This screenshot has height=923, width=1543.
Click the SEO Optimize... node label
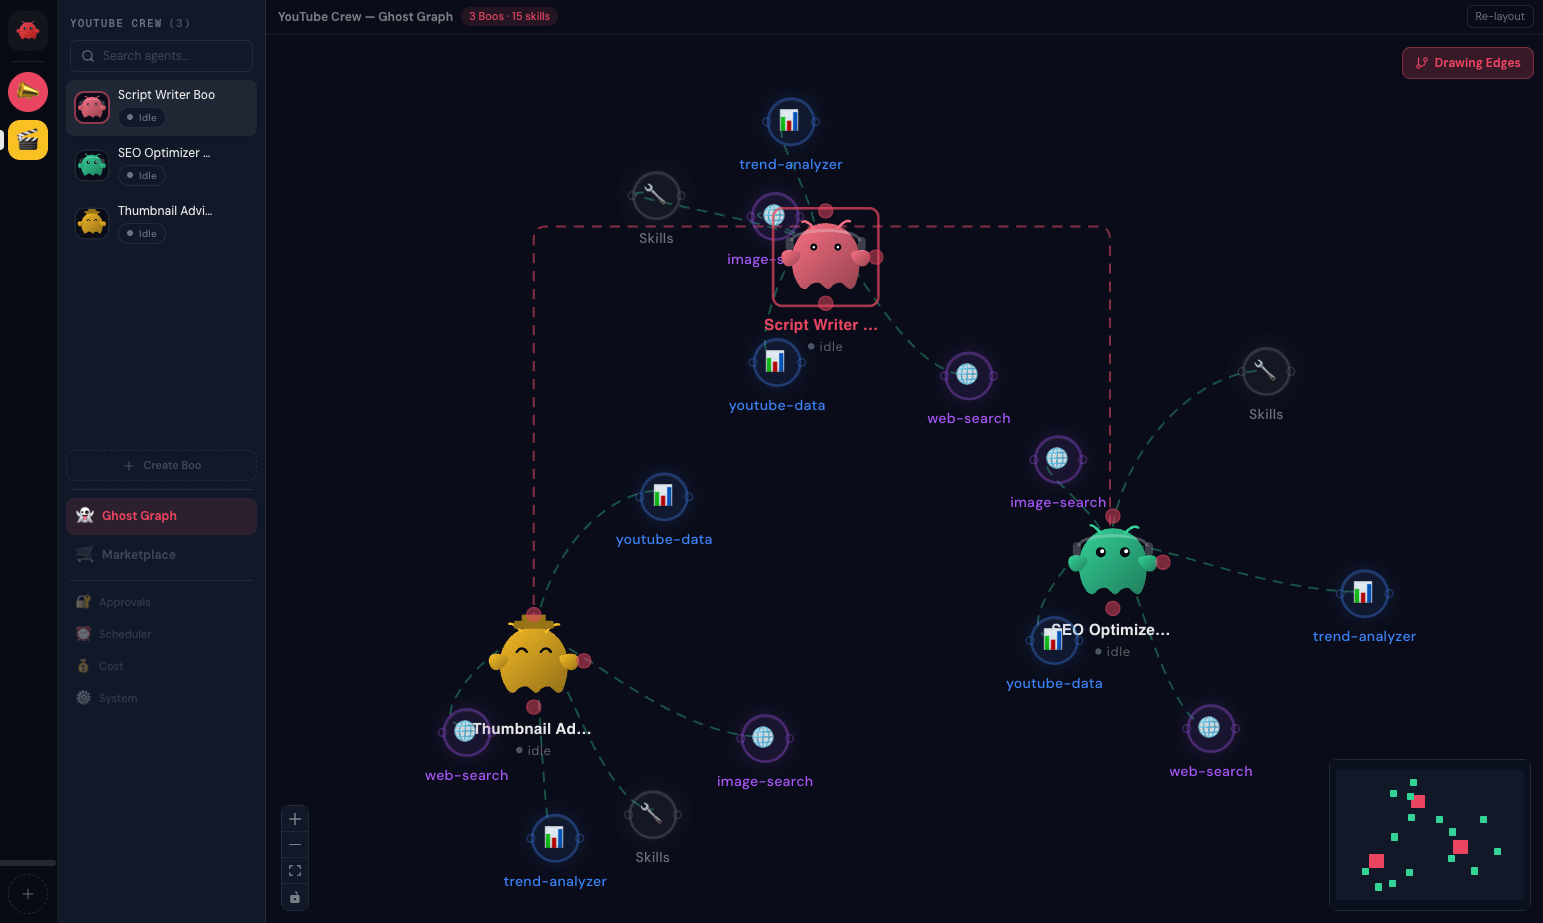click(1112, 630)
